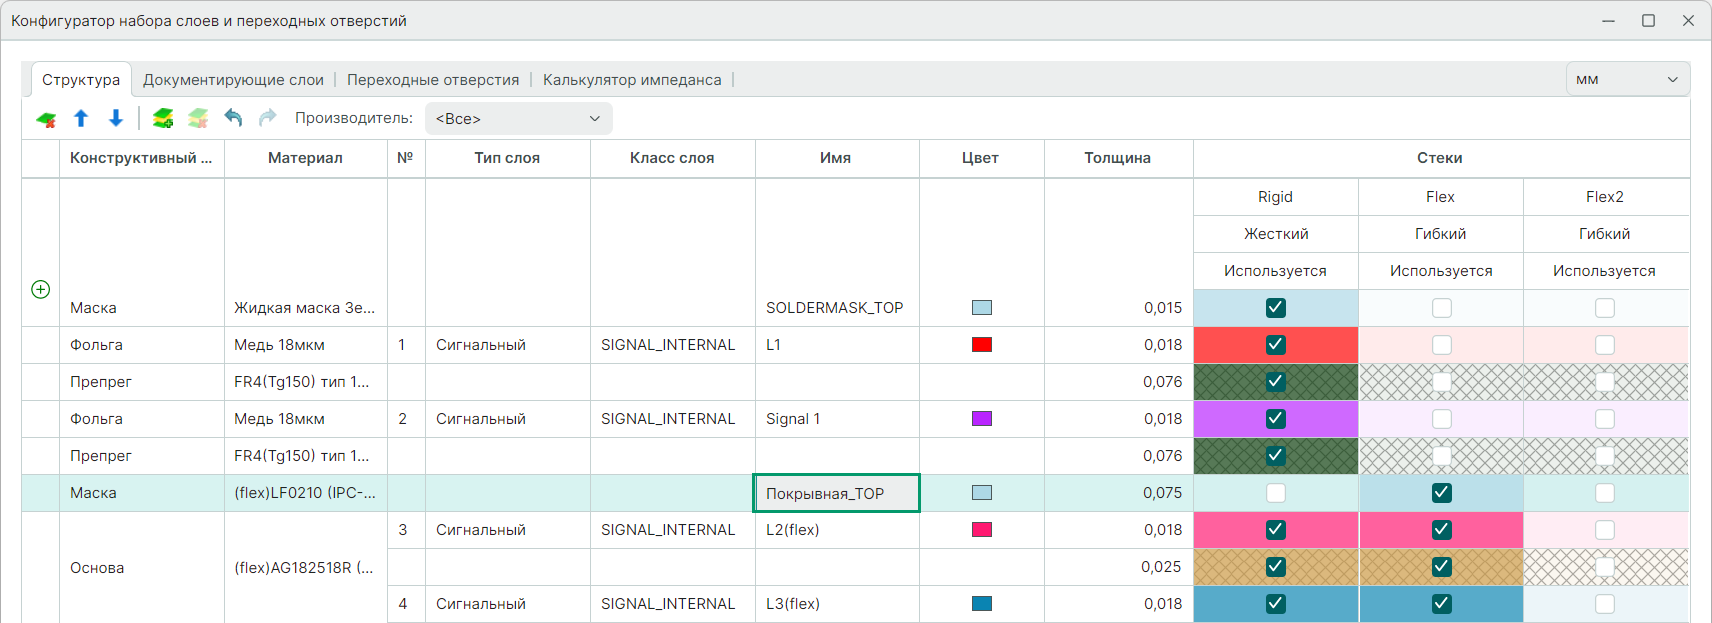The width and height of the screenshot is (1712, 623).
Task: Click purple color swatch of Signal 1
Action: point(982,419)
